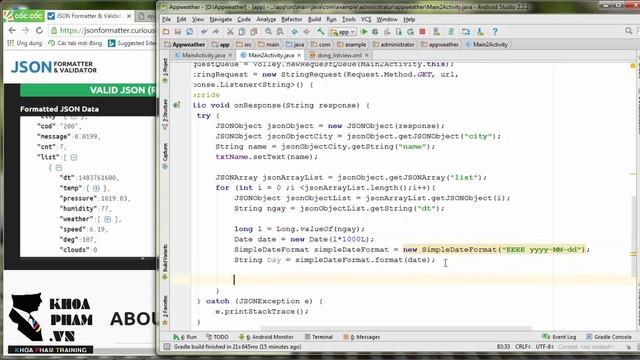Click the red Stop icon
The height and width of the screenshot is (360, 640).
click(x=422, y=31)
